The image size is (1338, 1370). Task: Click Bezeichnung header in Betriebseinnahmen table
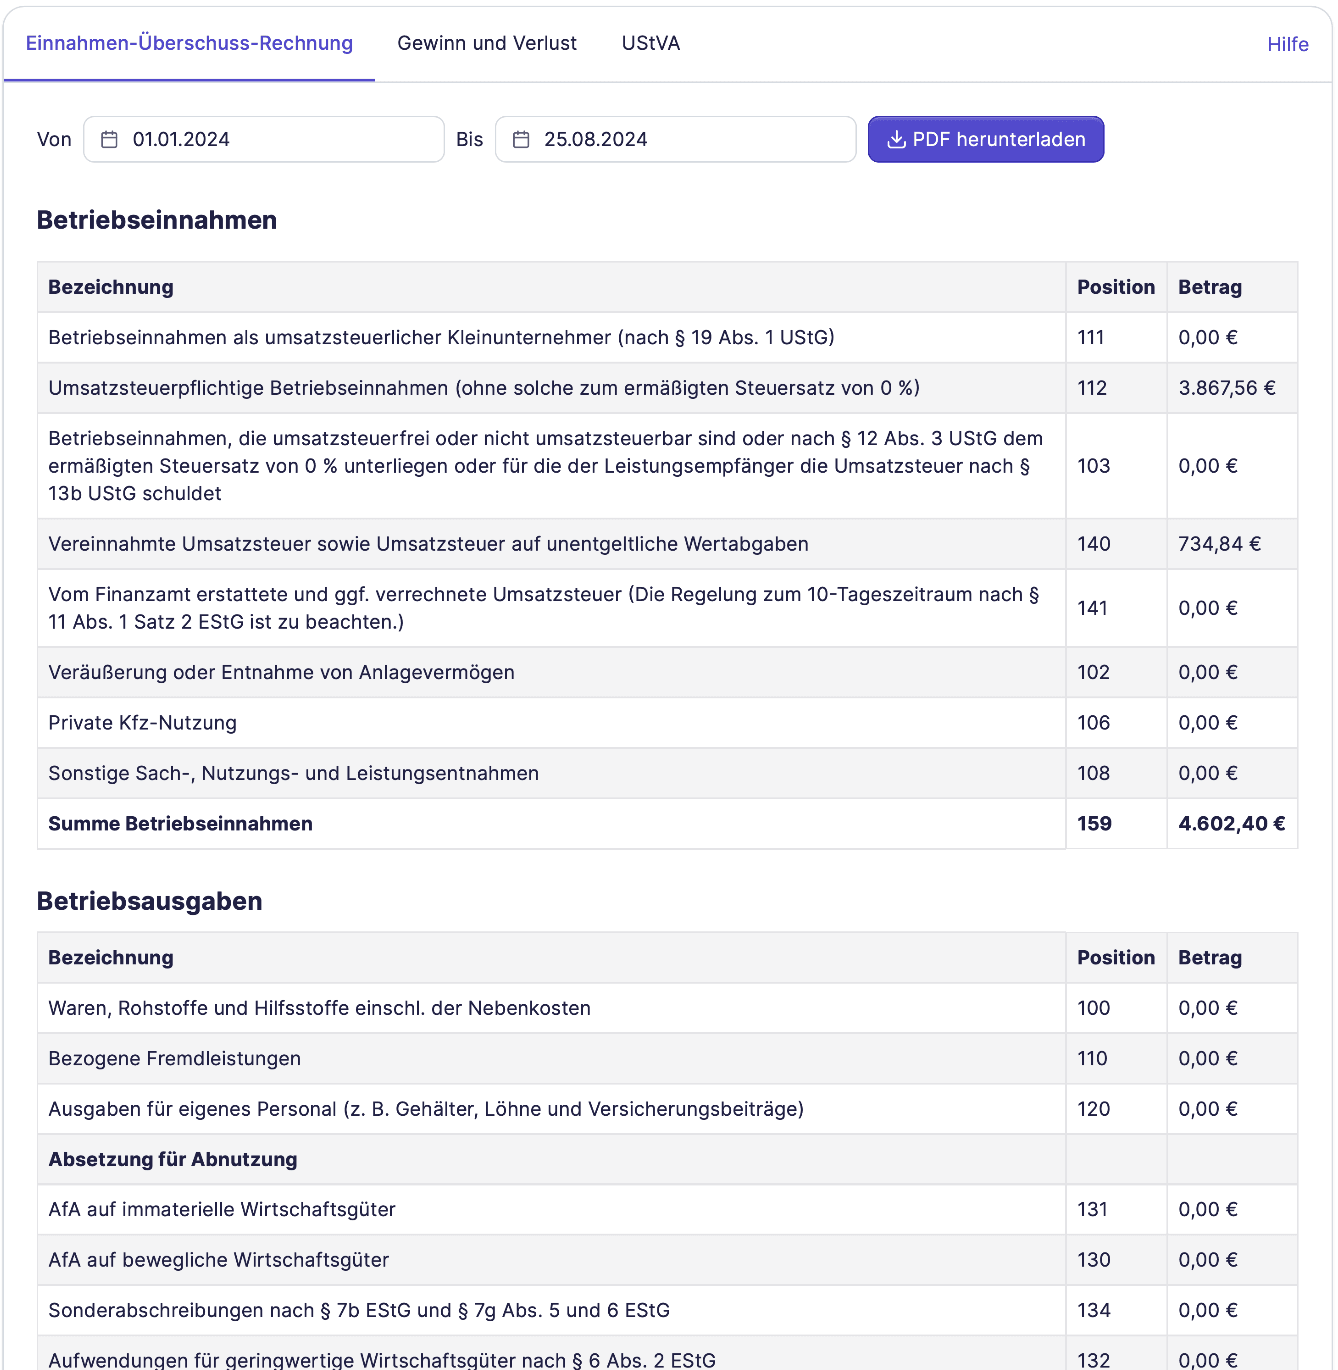point(111,287)
